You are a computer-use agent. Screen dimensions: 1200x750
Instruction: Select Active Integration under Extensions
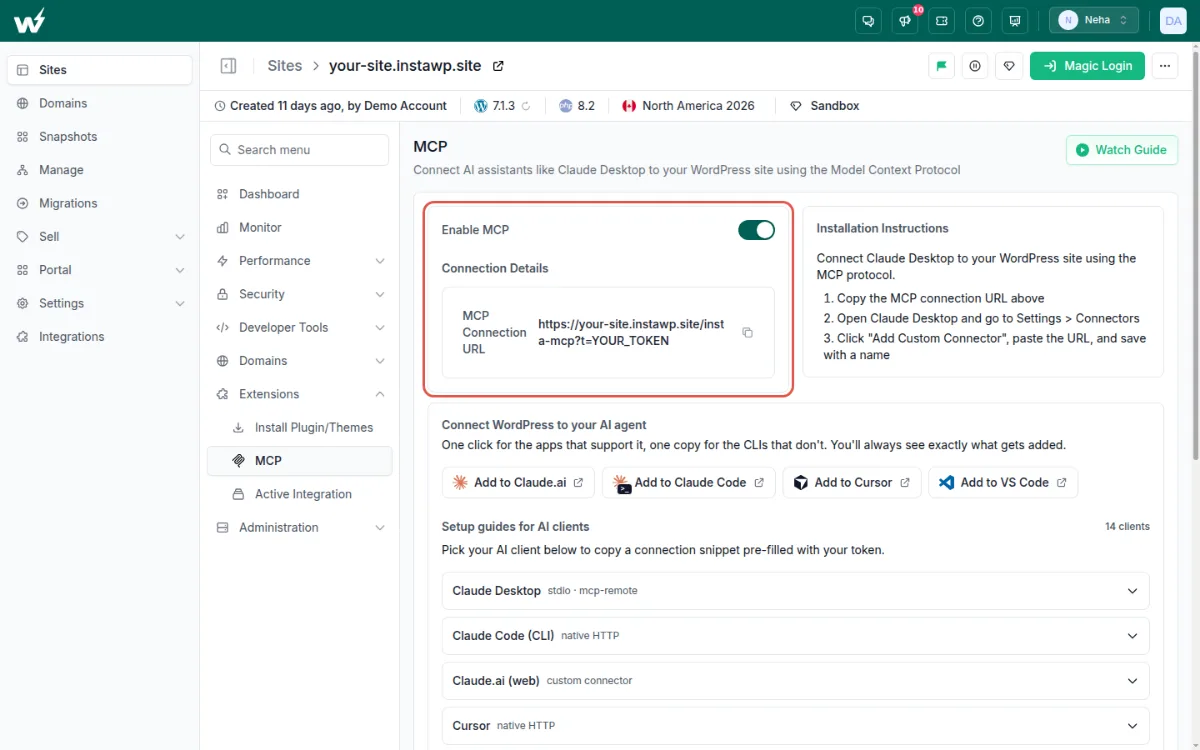point(301,494)
